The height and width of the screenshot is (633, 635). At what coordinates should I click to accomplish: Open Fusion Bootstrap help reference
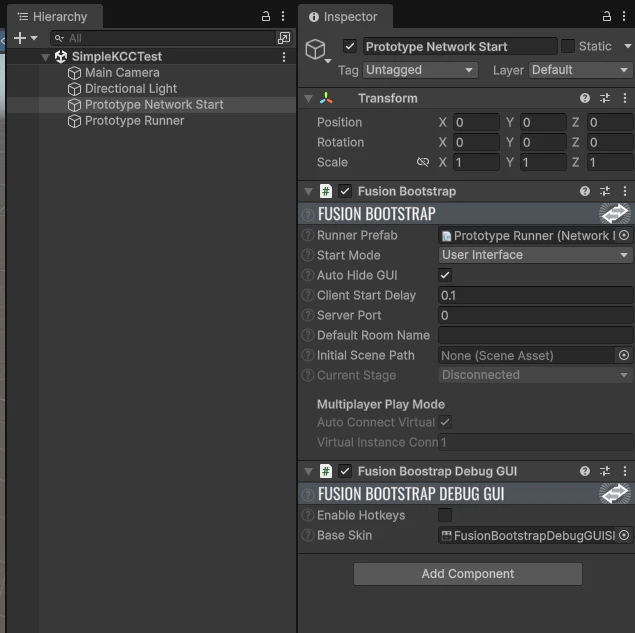coord(584,191)
